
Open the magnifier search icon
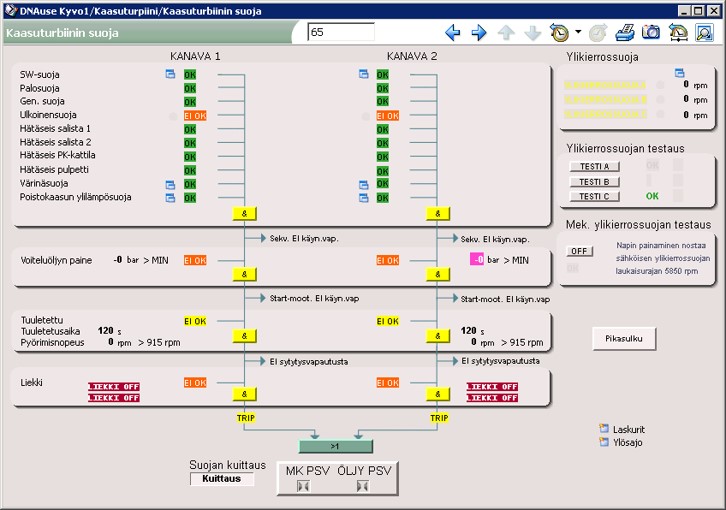point(704,33)
